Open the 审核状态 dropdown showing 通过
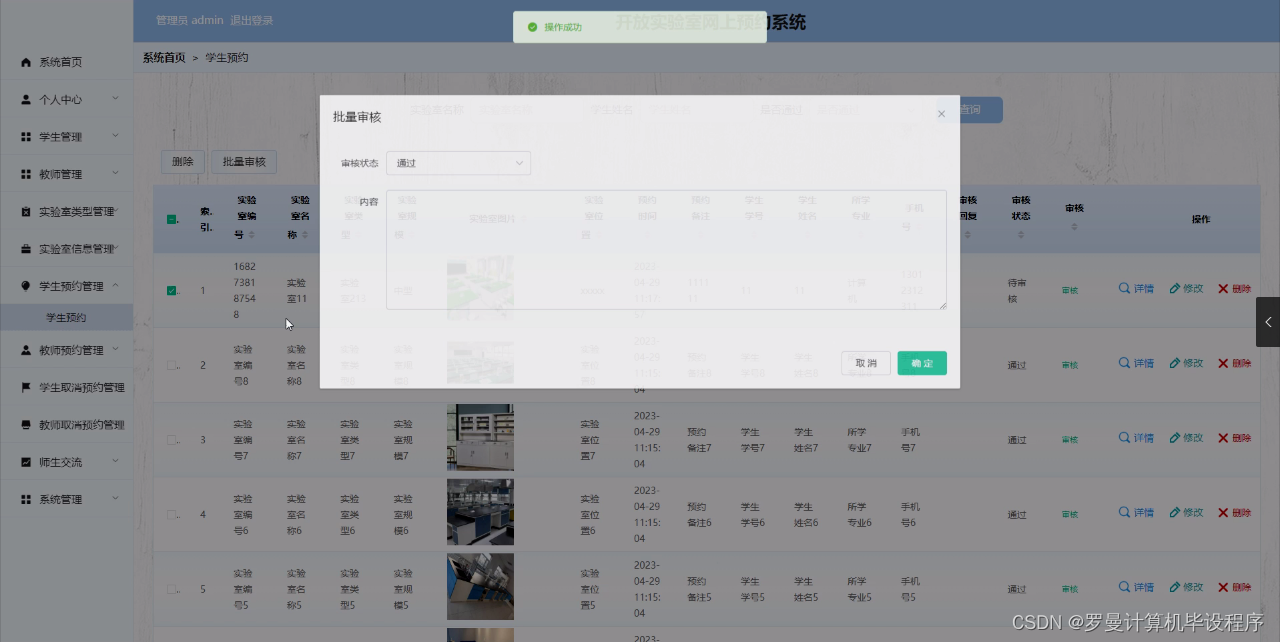1280x642 pixels. [x=458, y=162]
